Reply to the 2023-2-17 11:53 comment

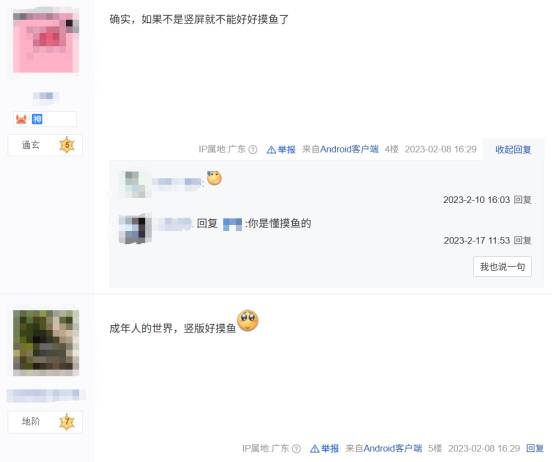[522, 241]
